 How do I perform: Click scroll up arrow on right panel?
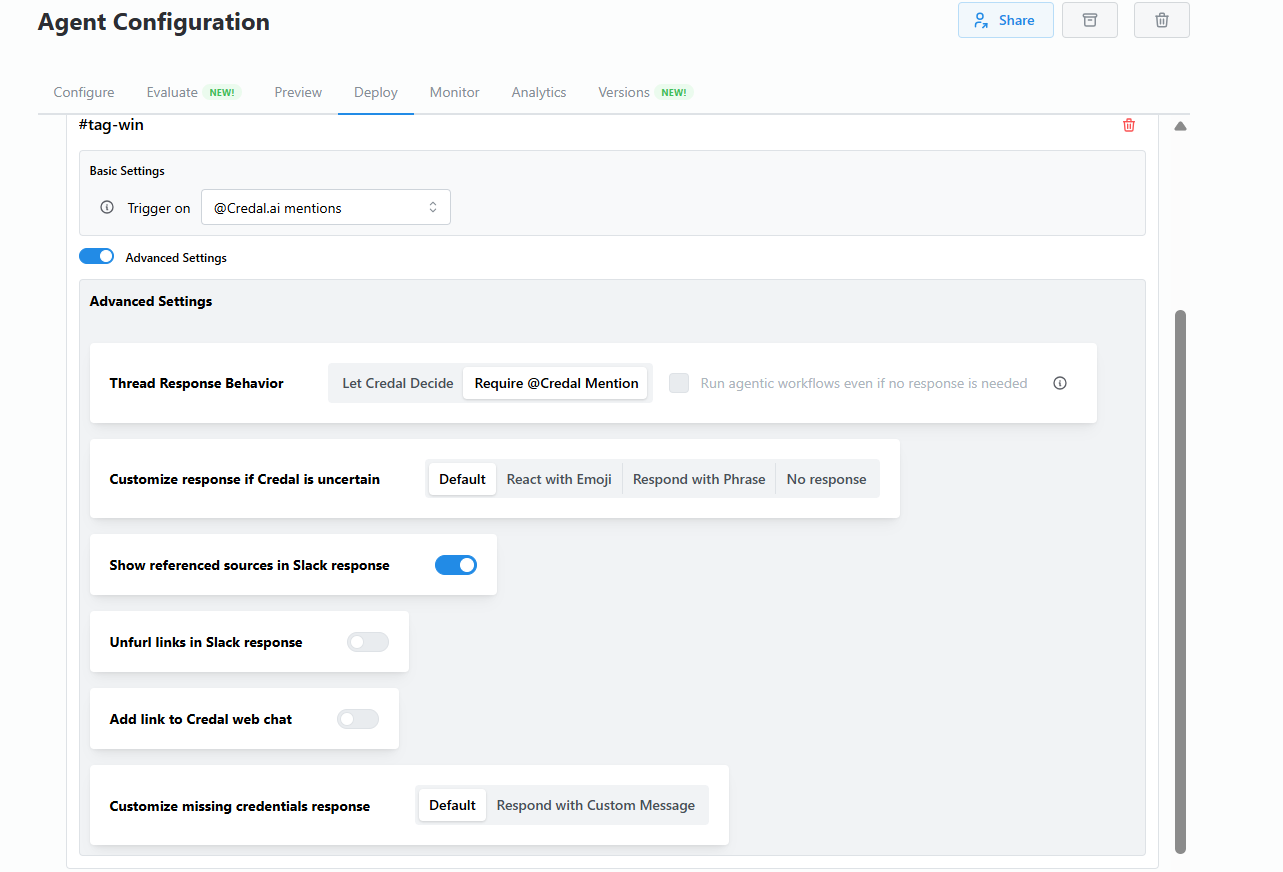(1180, 127)
